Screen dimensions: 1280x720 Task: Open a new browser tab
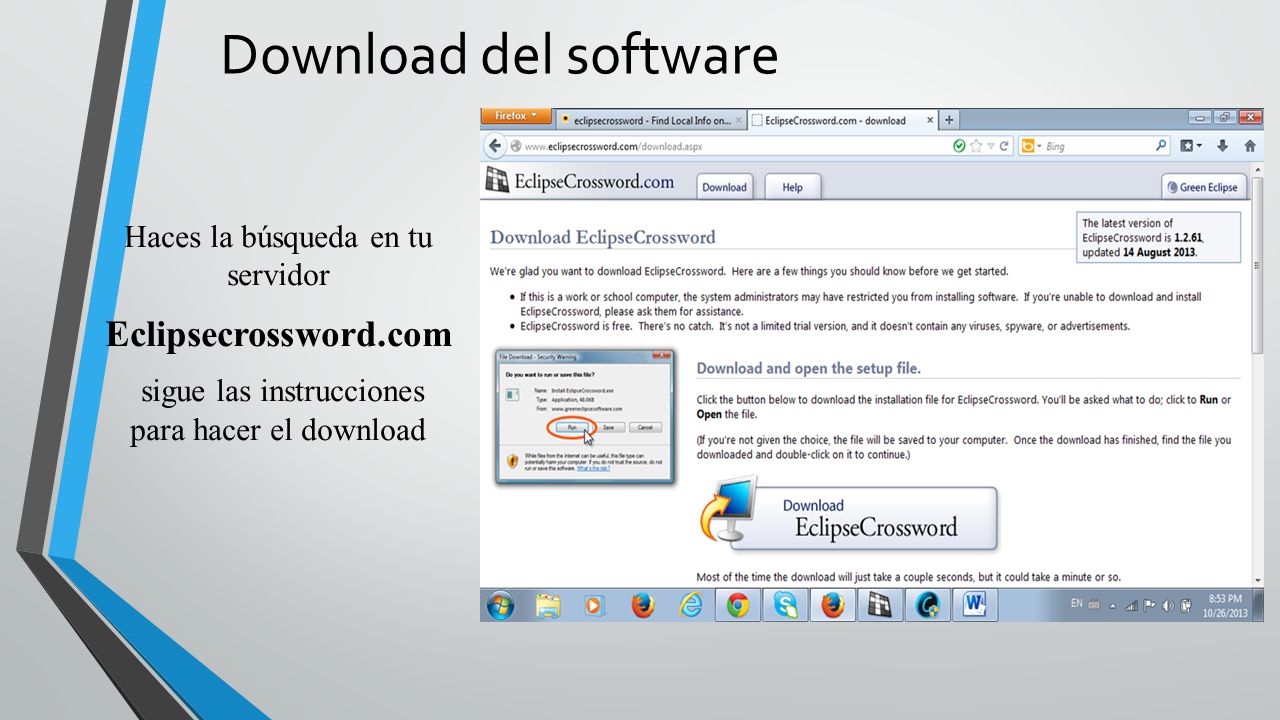click(949, 120)
